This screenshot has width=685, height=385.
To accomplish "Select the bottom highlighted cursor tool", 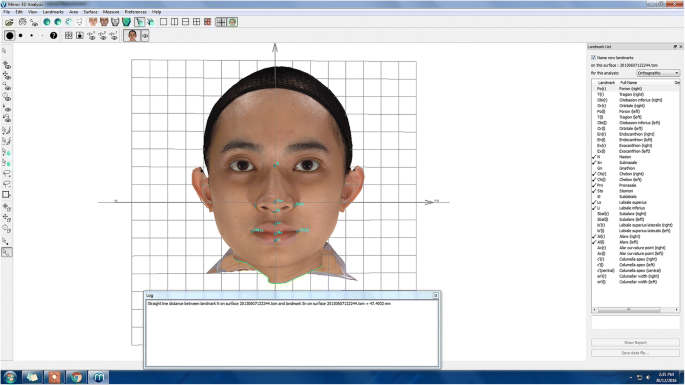I will tap(7, 252).
